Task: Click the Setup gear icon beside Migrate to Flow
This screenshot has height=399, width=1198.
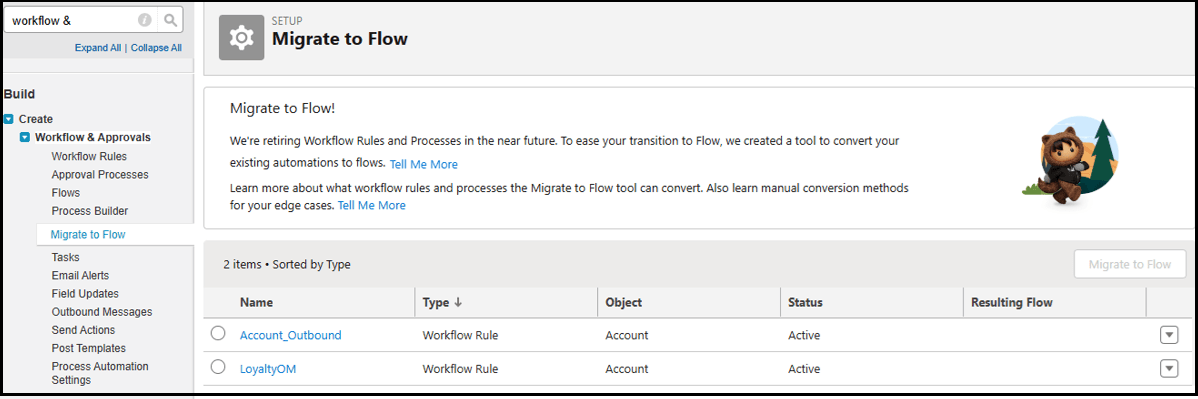Action: coord(241,37)
